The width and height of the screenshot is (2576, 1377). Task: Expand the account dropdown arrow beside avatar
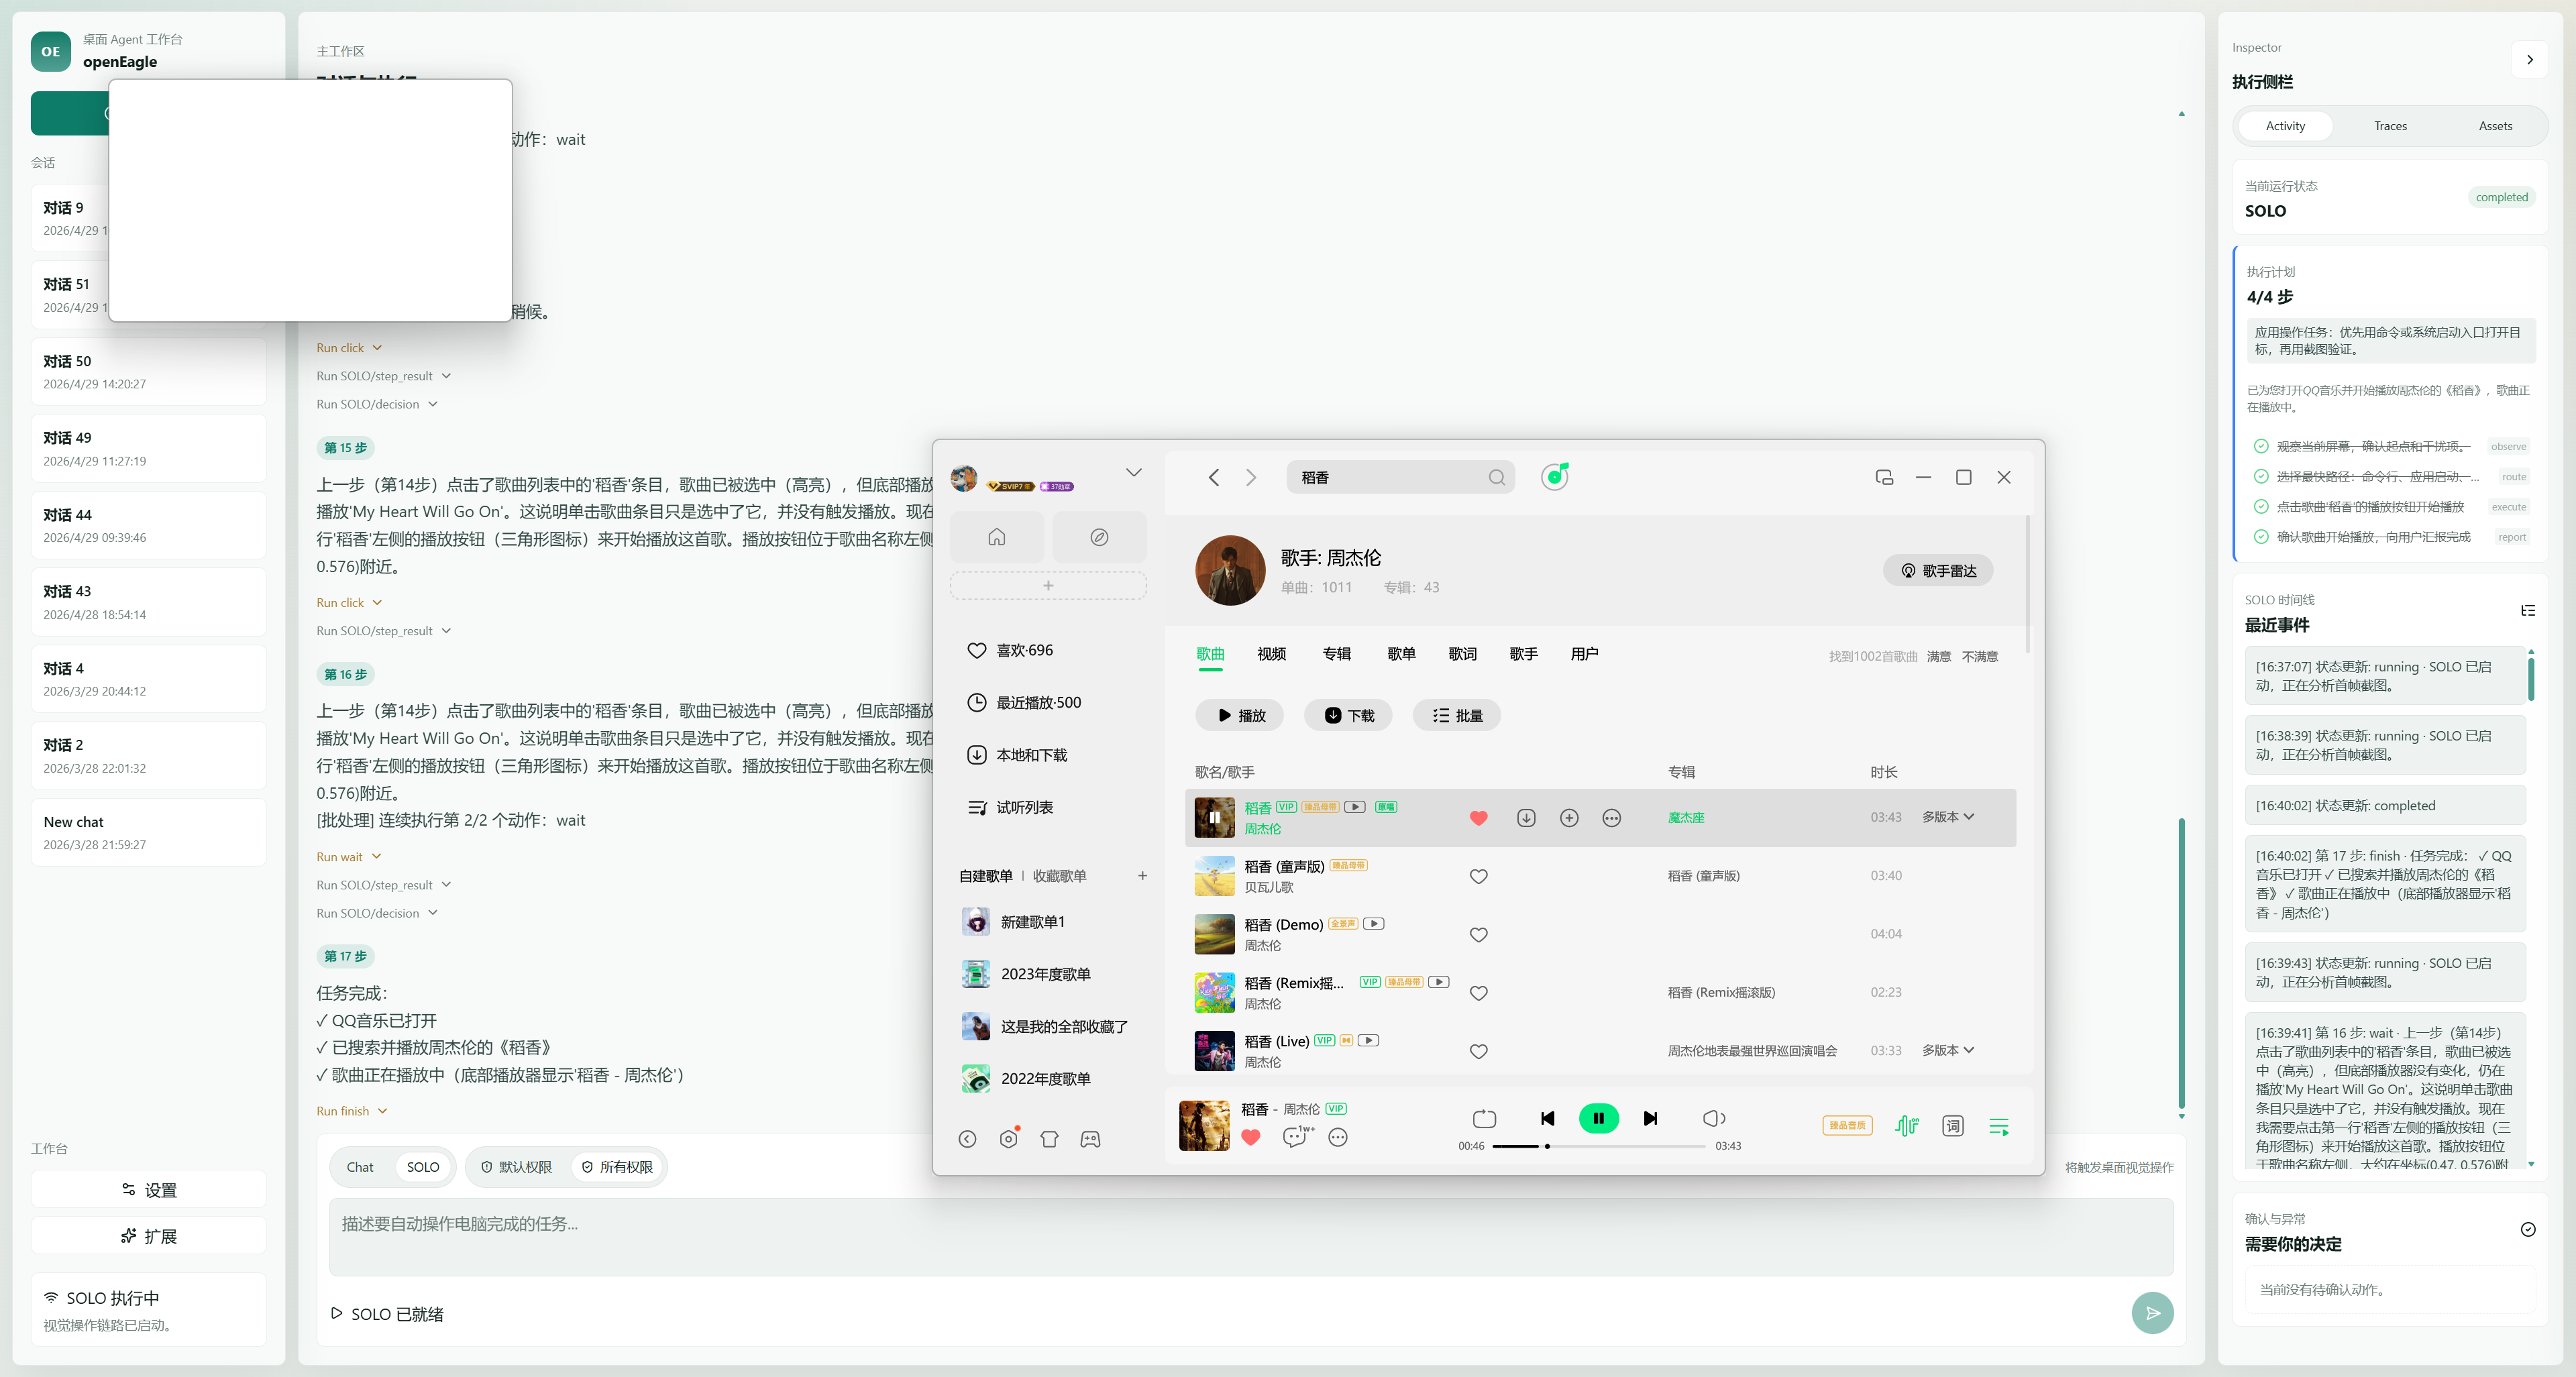coord(1133,472)
